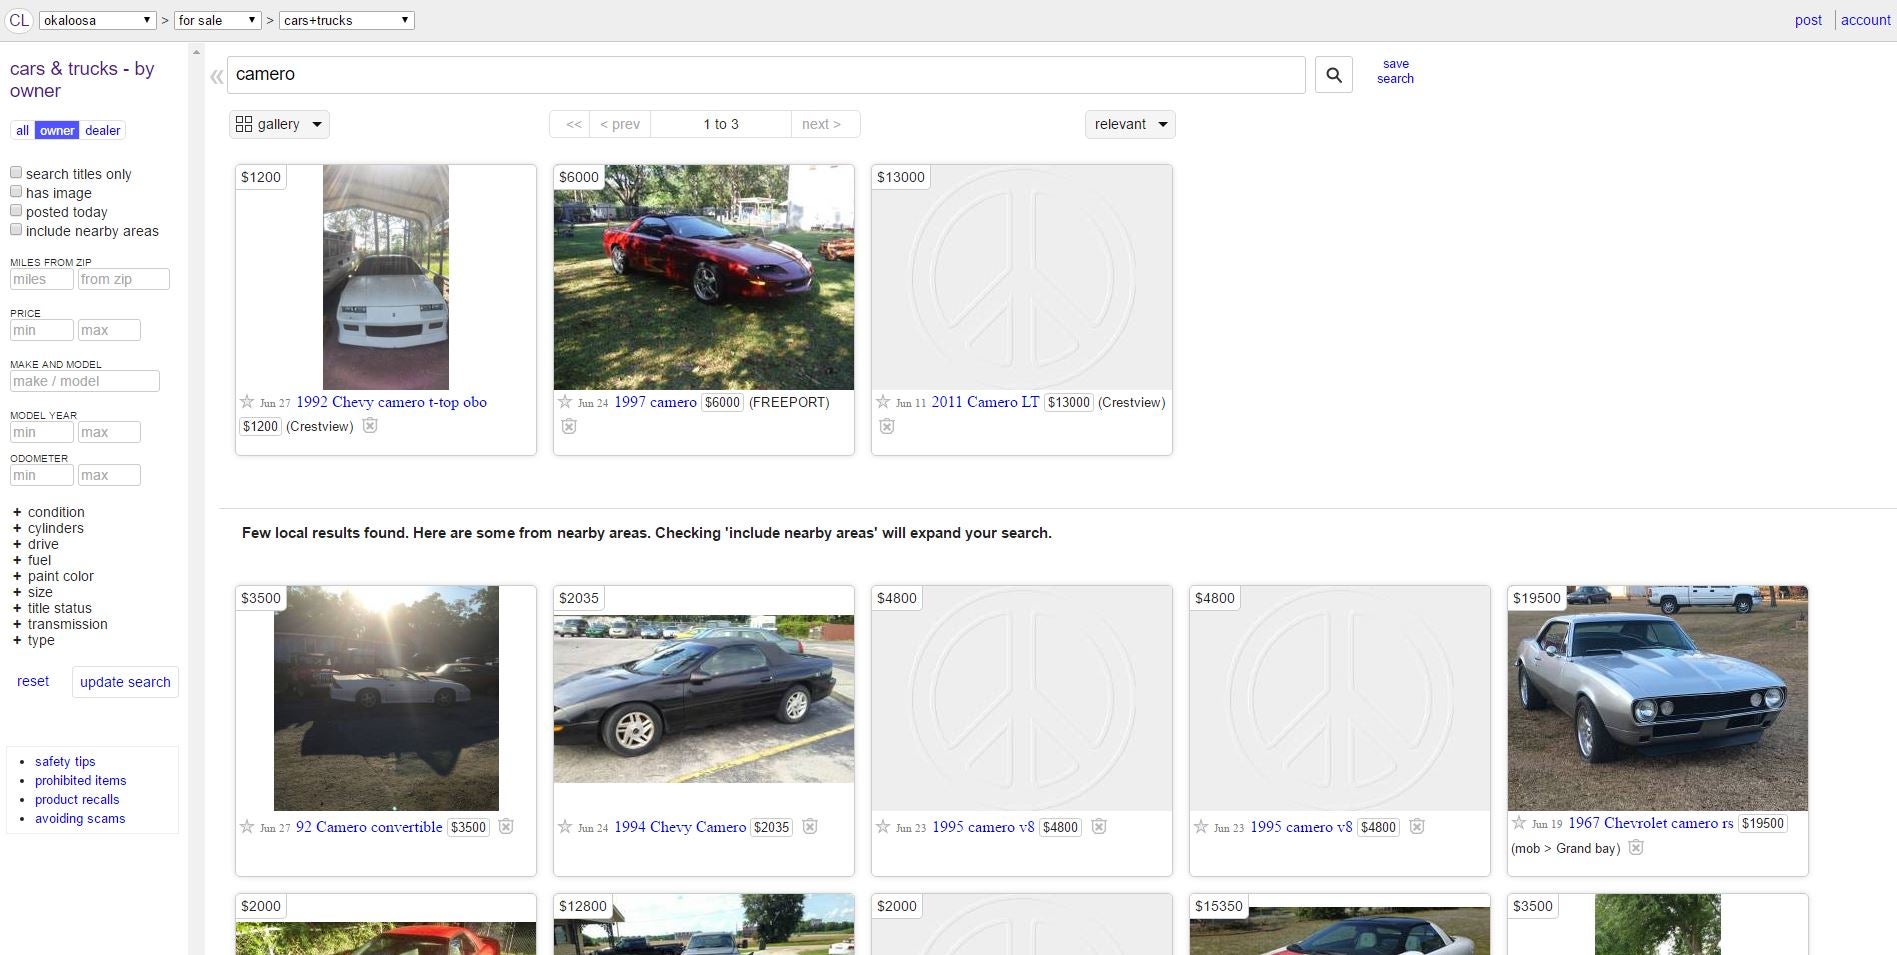Click the price 'min' input field
The image size is (1897, 955).
(x=41, y=330)
